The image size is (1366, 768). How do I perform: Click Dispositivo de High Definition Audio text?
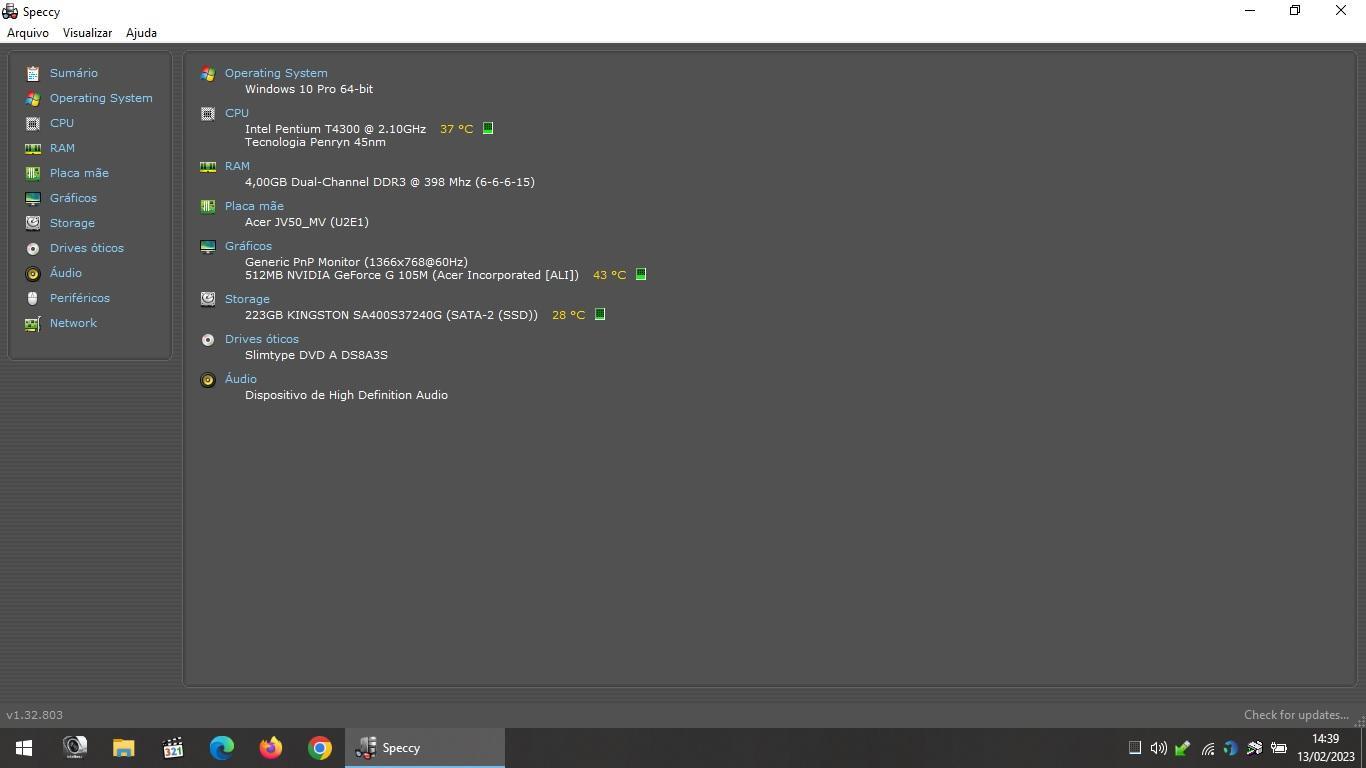(346, 395)
